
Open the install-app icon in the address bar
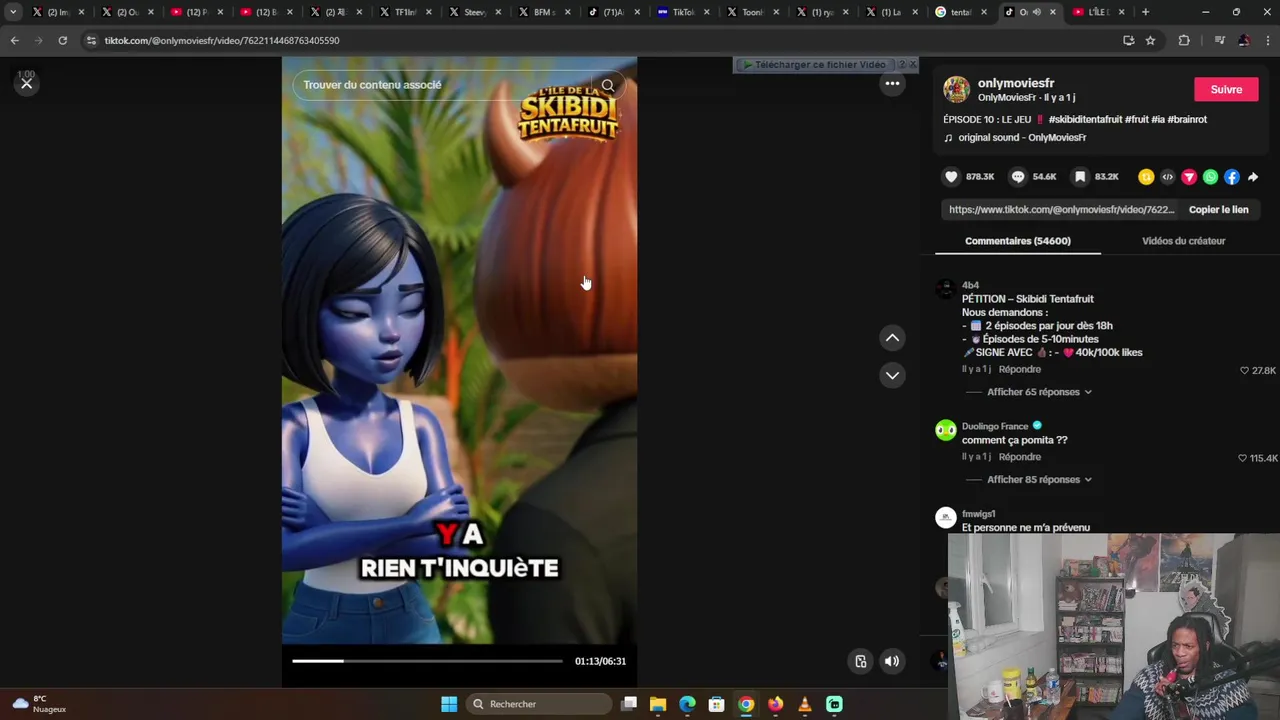click(1128, 40)
